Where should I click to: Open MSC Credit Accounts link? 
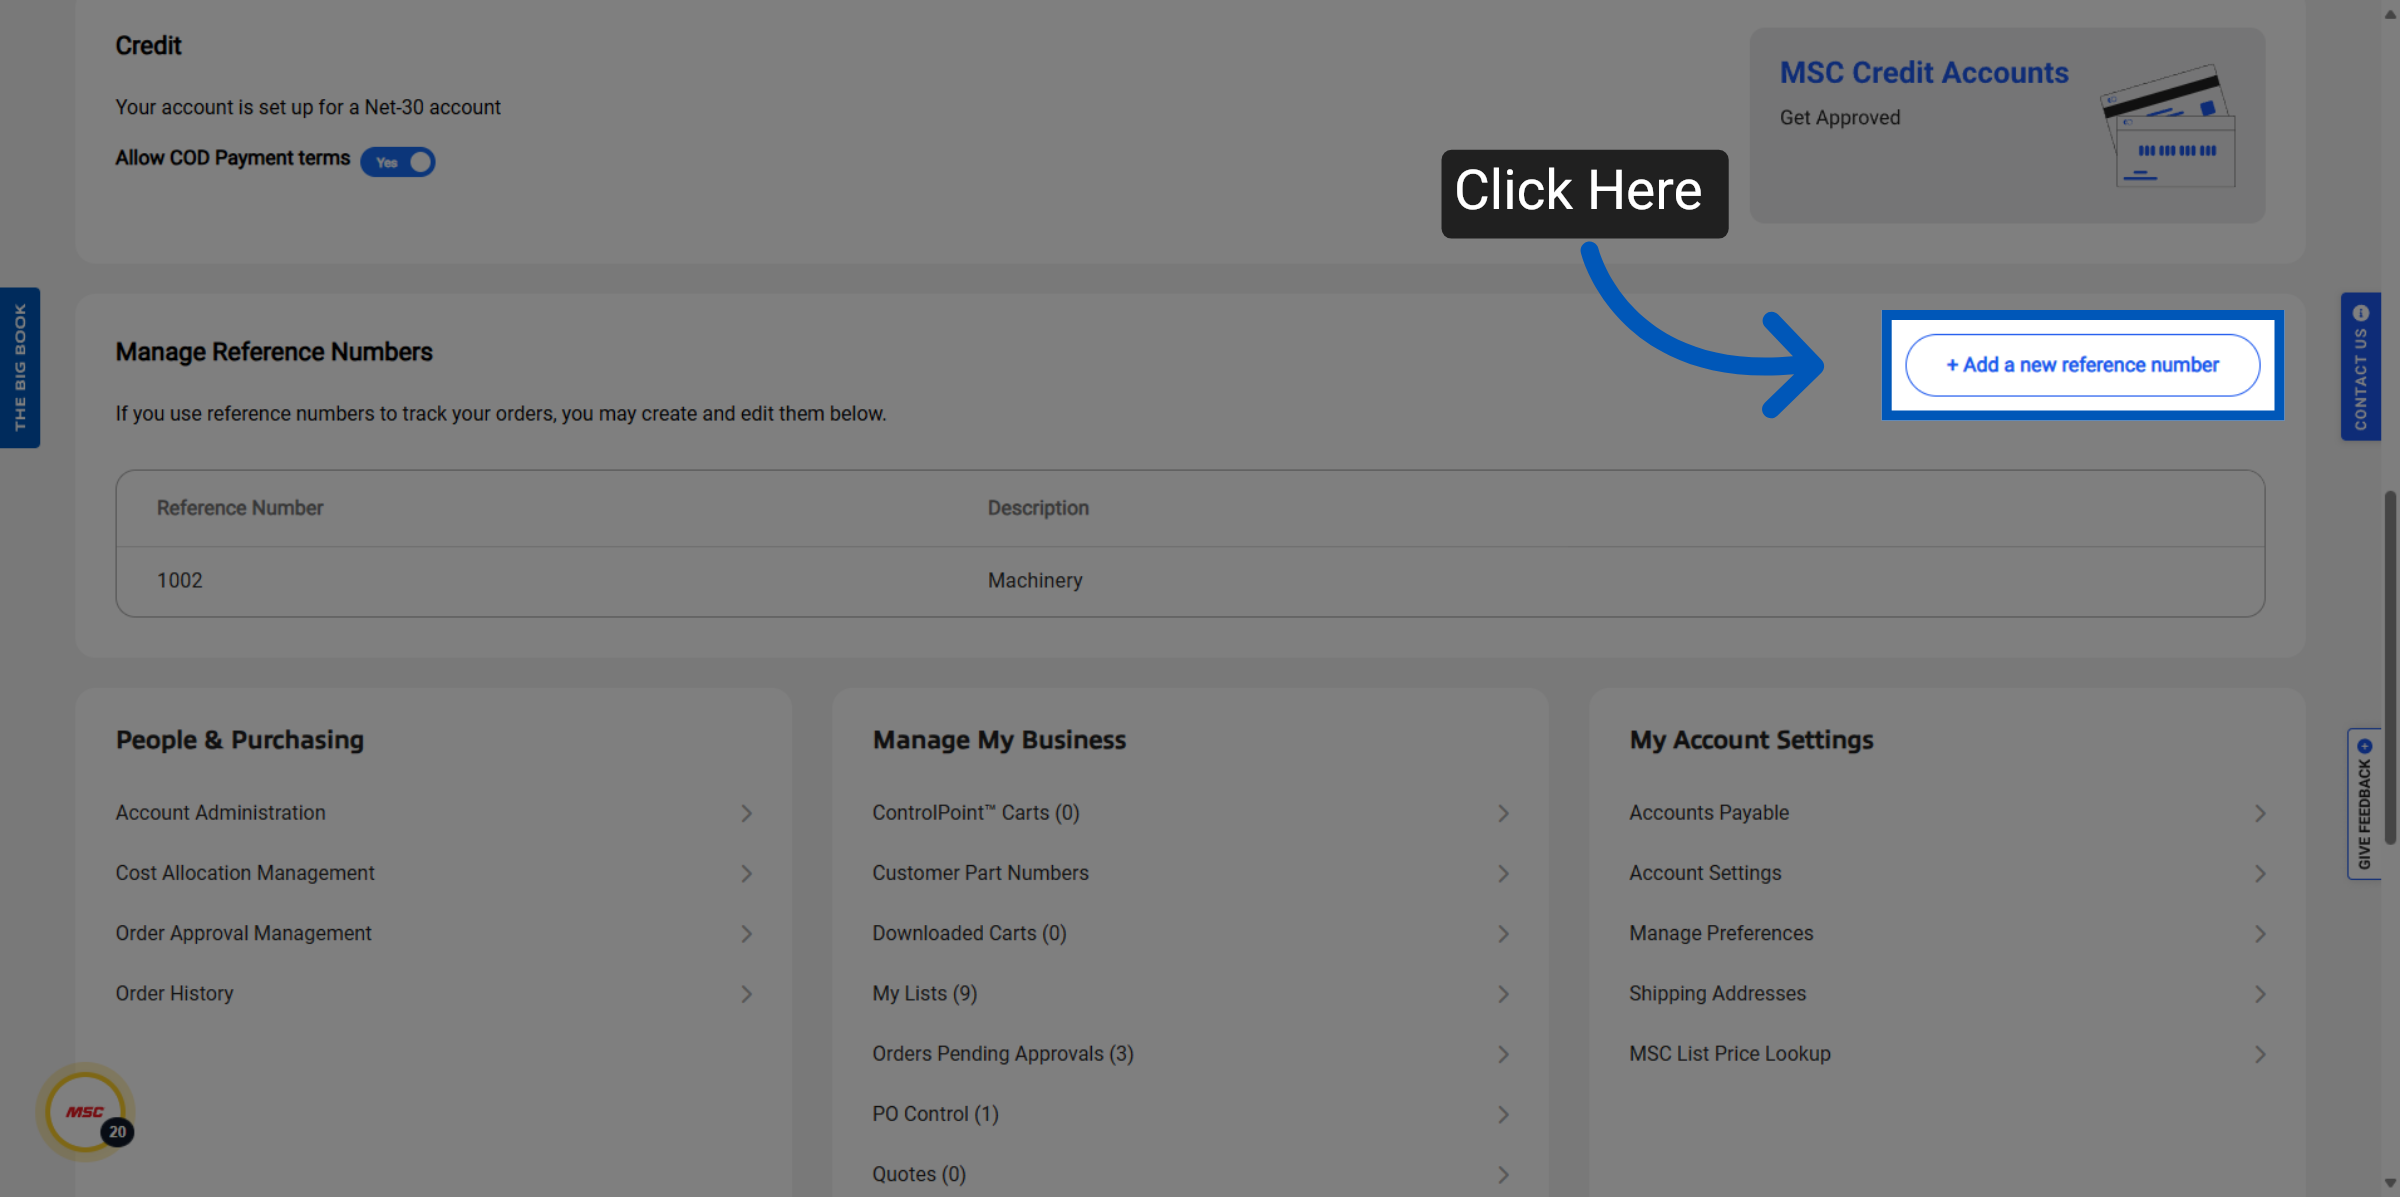pos(1923,72)
